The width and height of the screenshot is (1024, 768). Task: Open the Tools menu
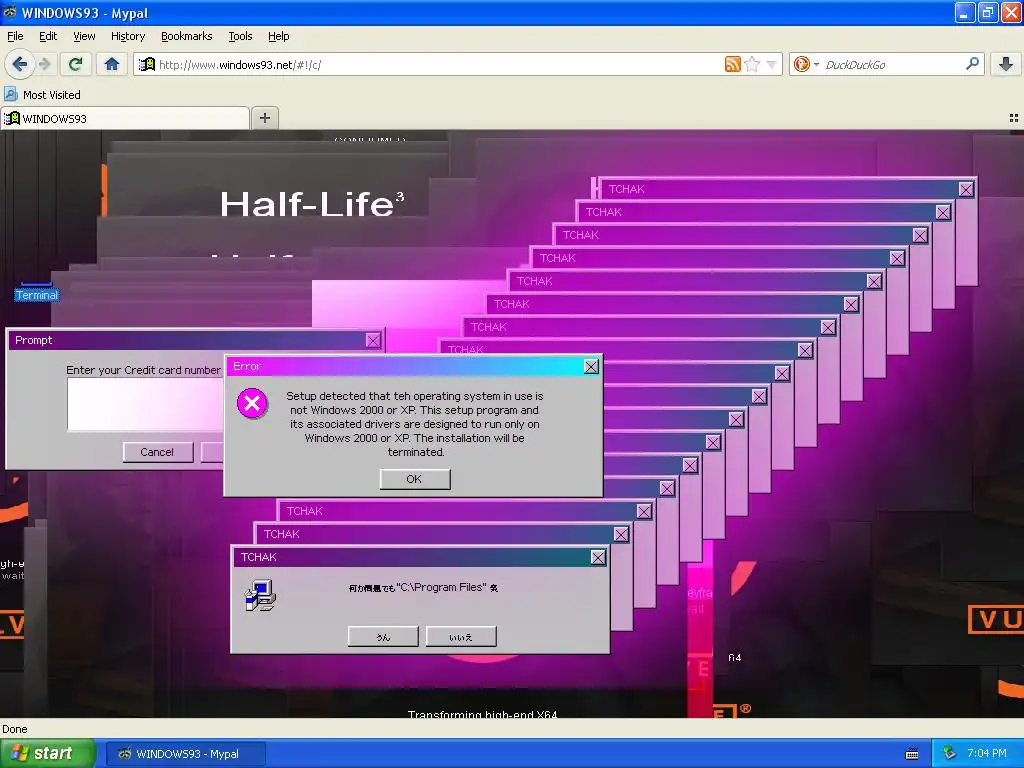click(240, 36)
